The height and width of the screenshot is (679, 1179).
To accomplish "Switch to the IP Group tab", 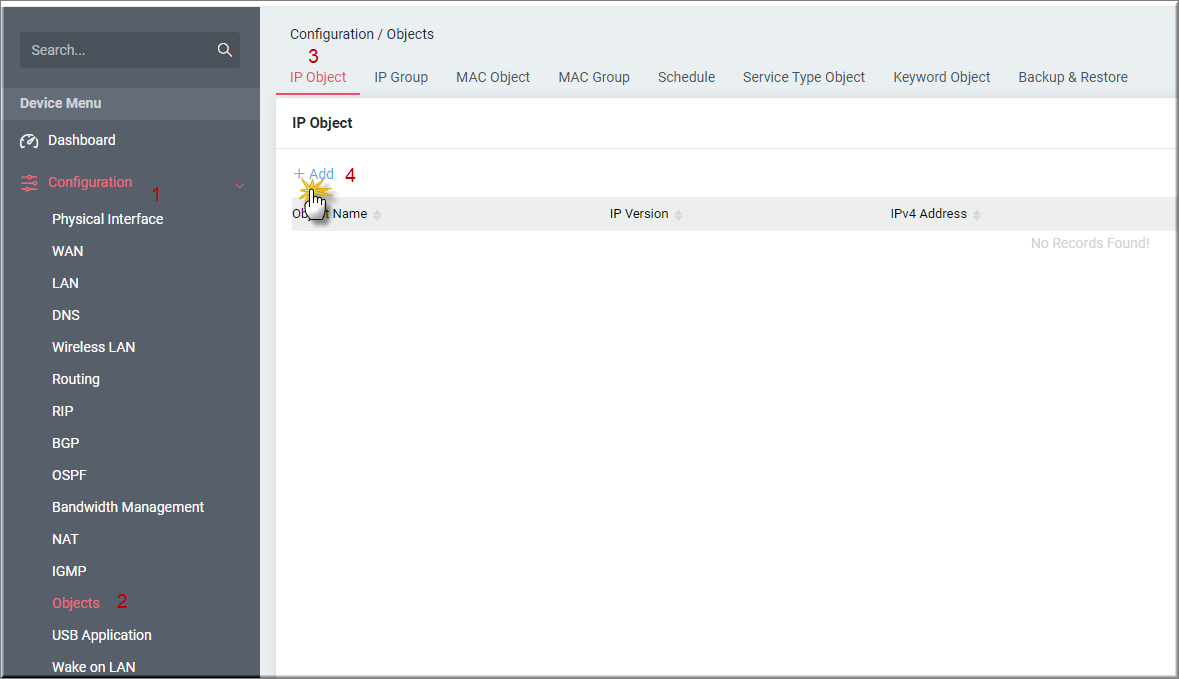I will pyautogui.click(x=401, y=77).
